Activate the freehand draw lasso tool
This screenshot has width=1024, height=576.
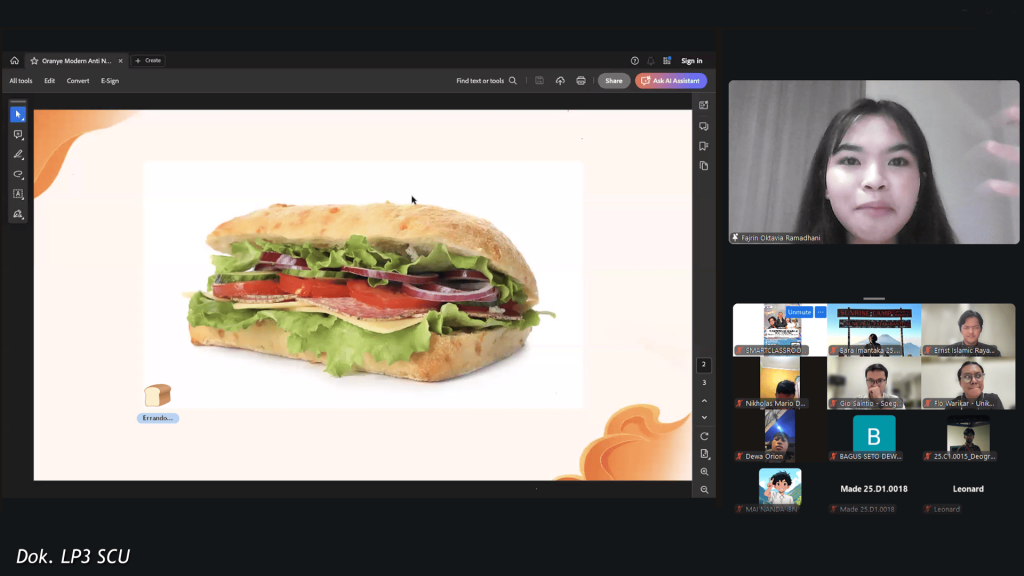coord(18,175)
